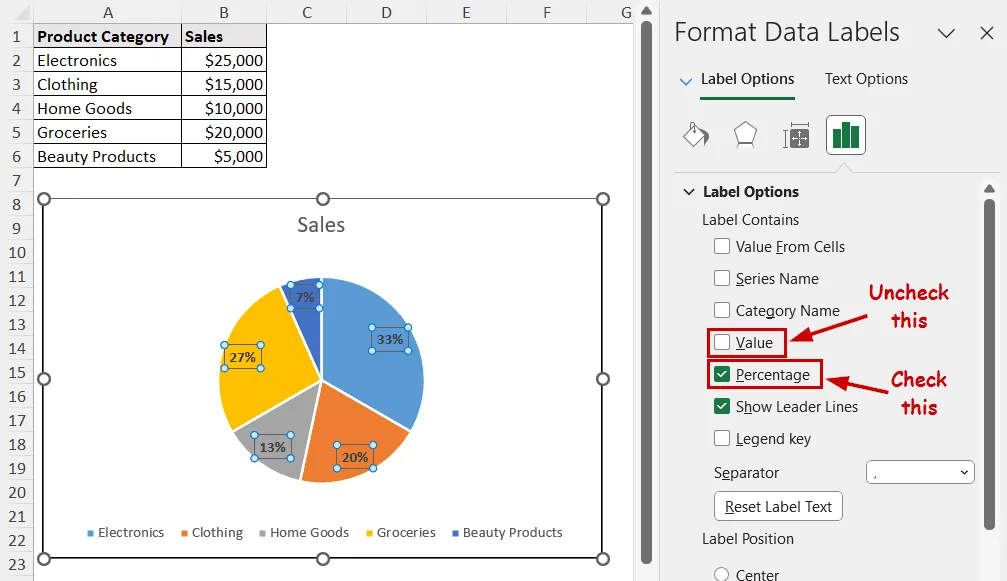Select the Product Category header cell

click(108, 36)
